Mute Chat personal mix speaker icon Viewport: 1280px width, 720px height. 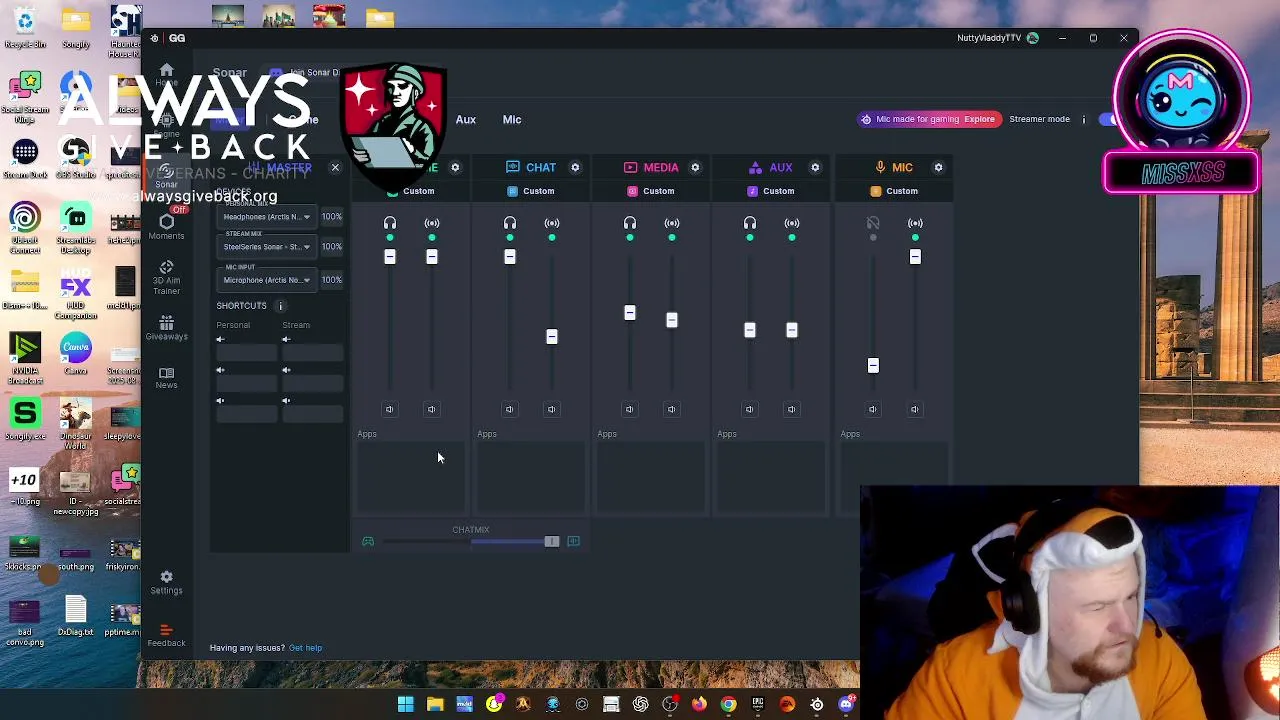509,409
